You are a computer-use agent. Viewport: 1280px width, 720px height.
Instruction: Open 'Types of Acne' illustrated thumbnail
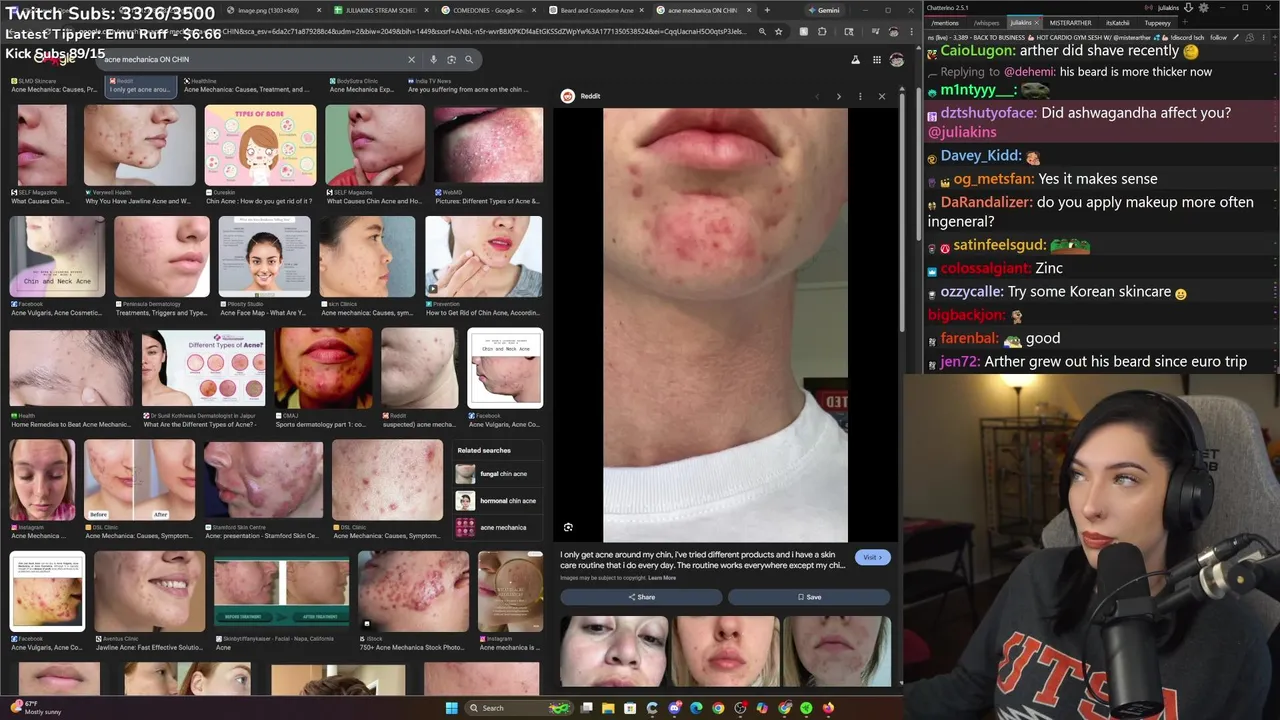(x=260, y=145)
